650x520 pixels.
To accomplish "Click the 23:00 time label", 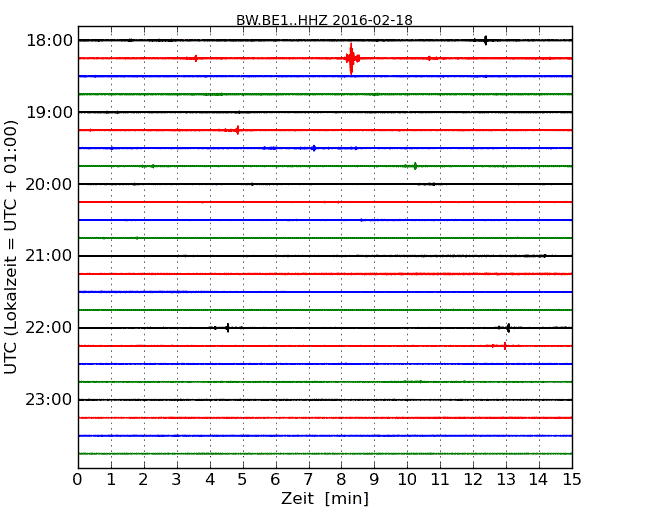I will (49, 400).
